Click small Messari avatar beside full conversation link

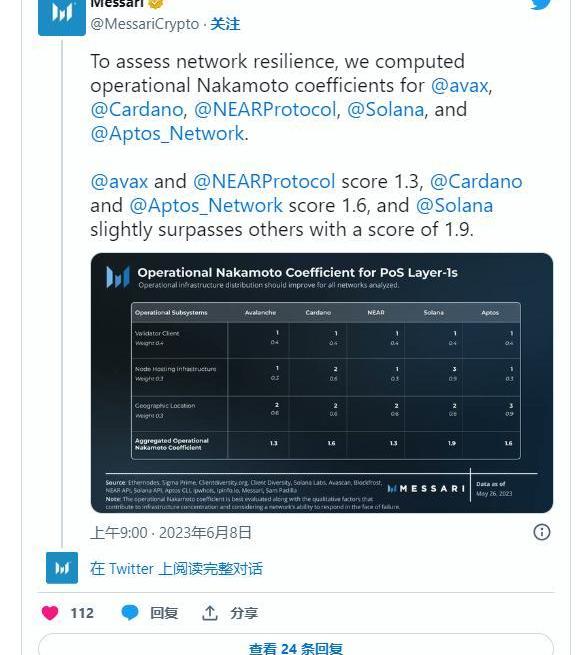(62, 568)
